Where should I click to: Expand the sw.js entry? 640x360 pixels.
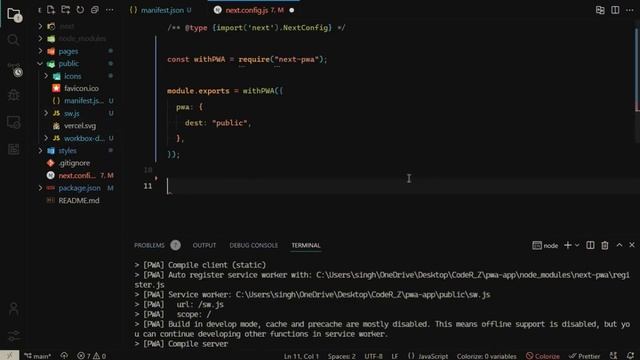(46, 113)
